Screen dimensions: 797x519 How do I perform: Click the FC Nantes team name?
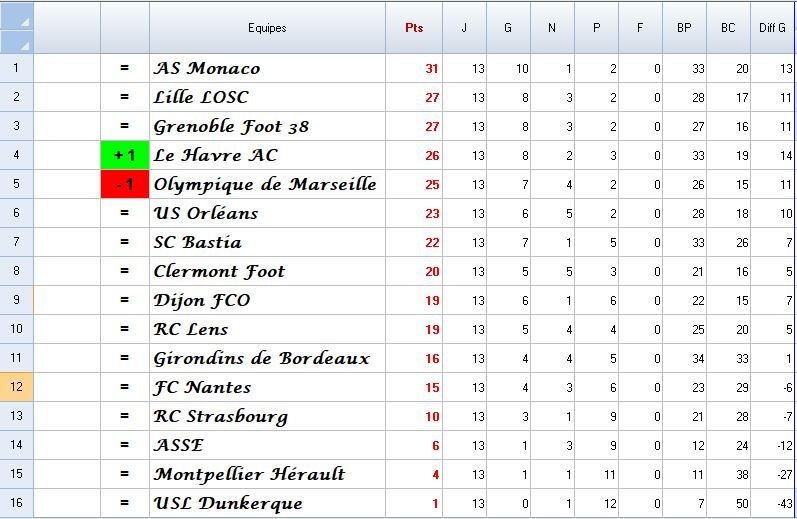(203, 387)
